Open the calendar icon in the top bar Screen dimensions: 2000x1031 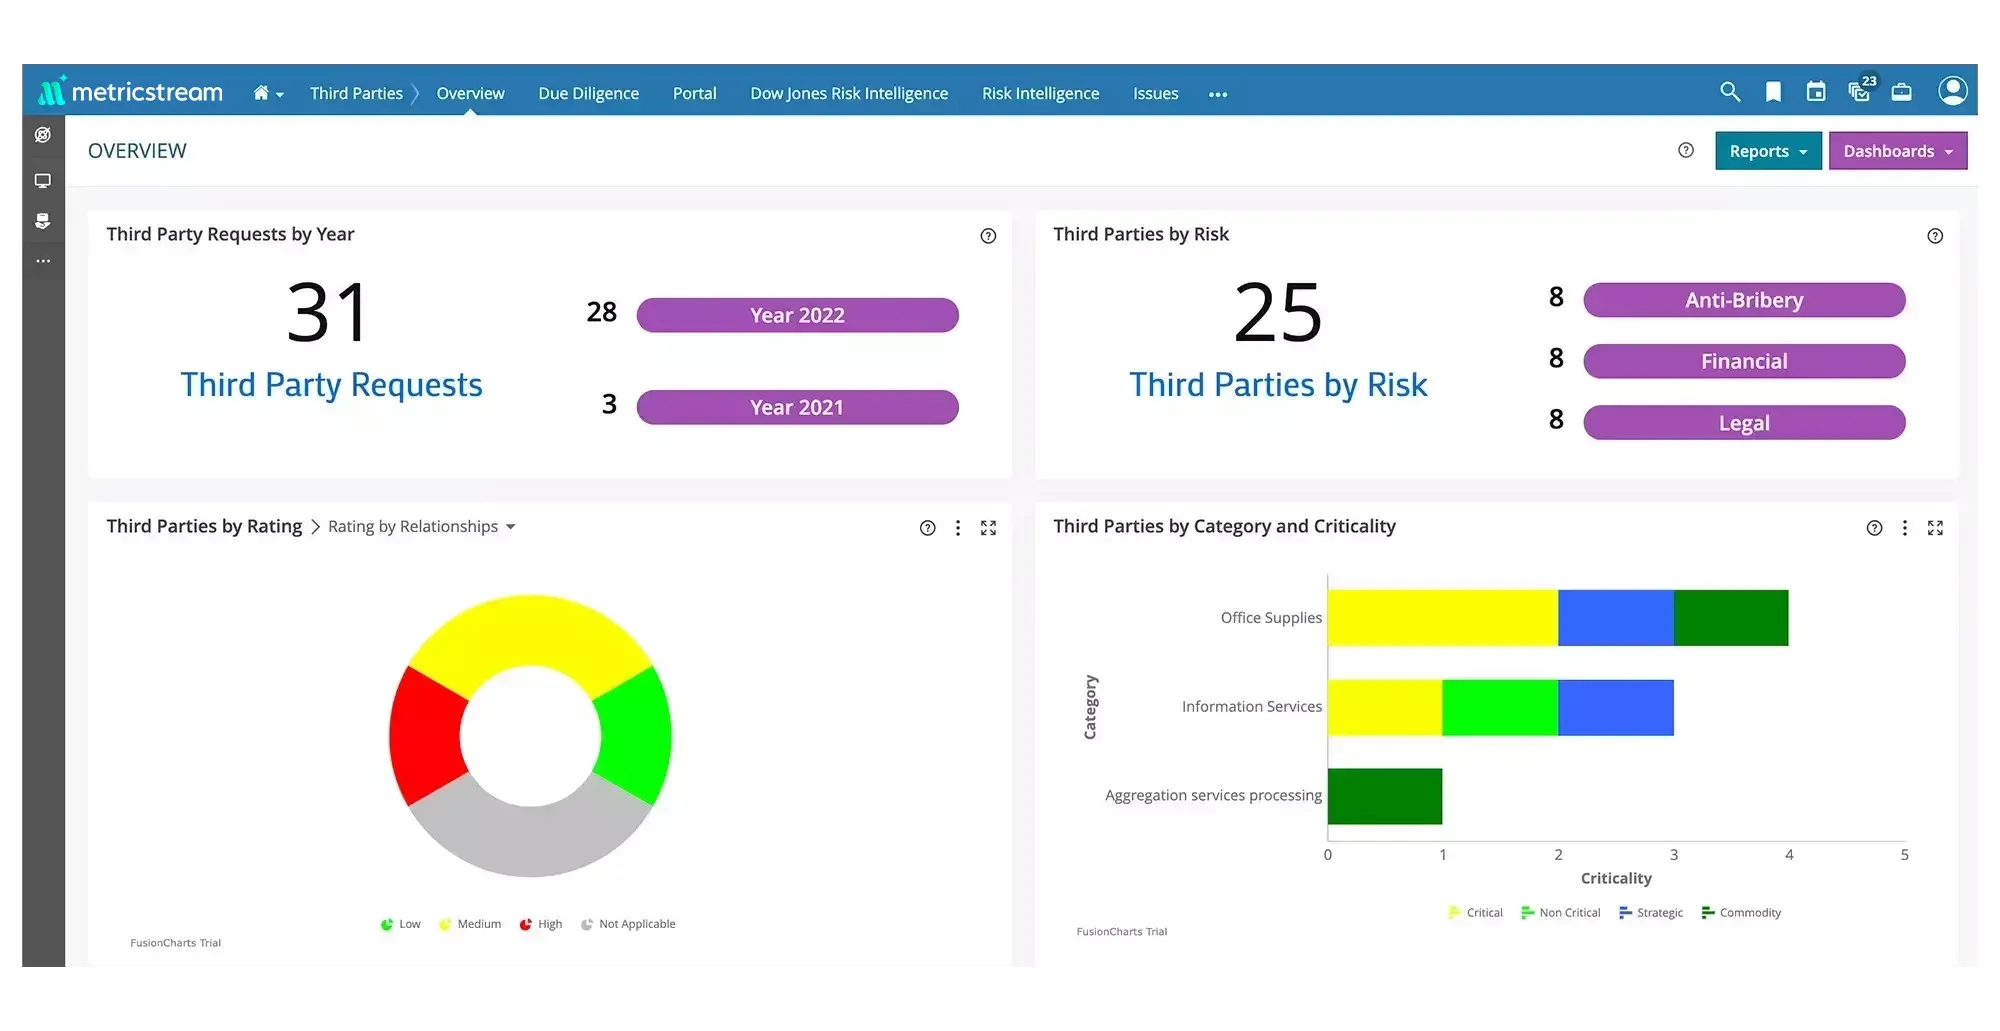(1816, 91)
